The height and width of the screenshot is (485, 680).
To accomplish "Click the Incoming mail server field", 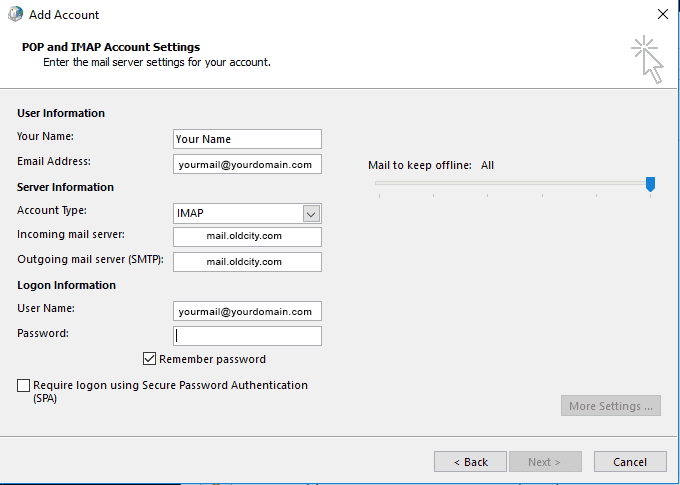I will [x=247, y=237].
